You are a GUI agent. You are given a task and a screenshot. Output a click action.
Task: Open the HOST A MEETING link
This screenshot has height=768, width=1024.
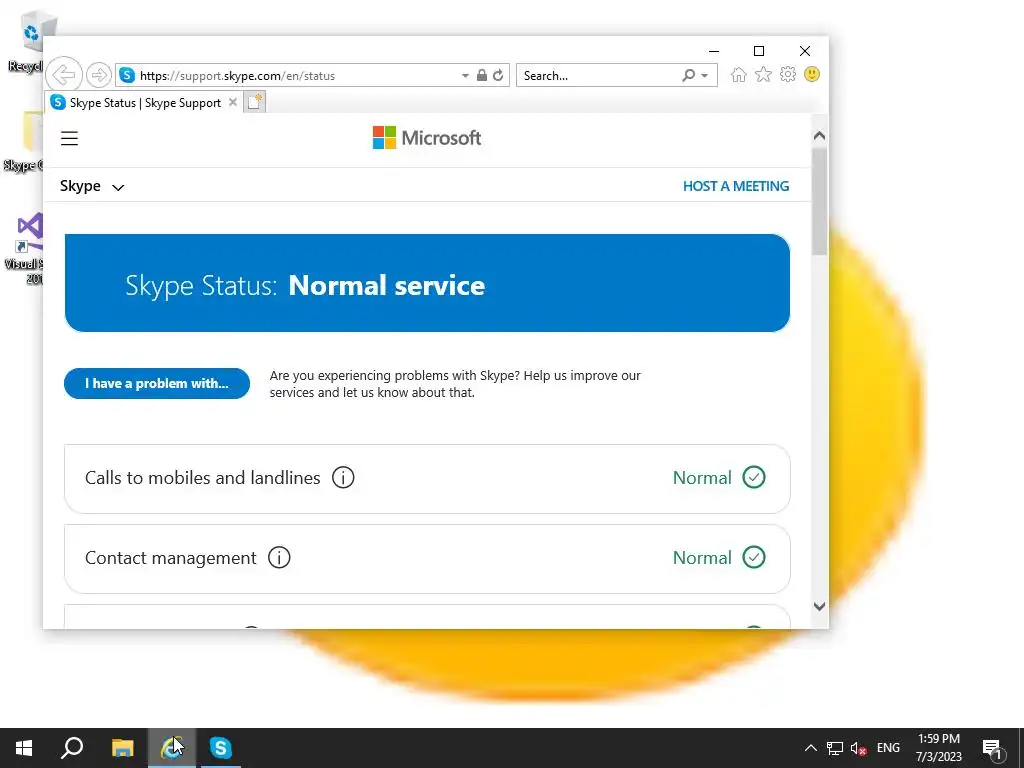pos(736,186)
